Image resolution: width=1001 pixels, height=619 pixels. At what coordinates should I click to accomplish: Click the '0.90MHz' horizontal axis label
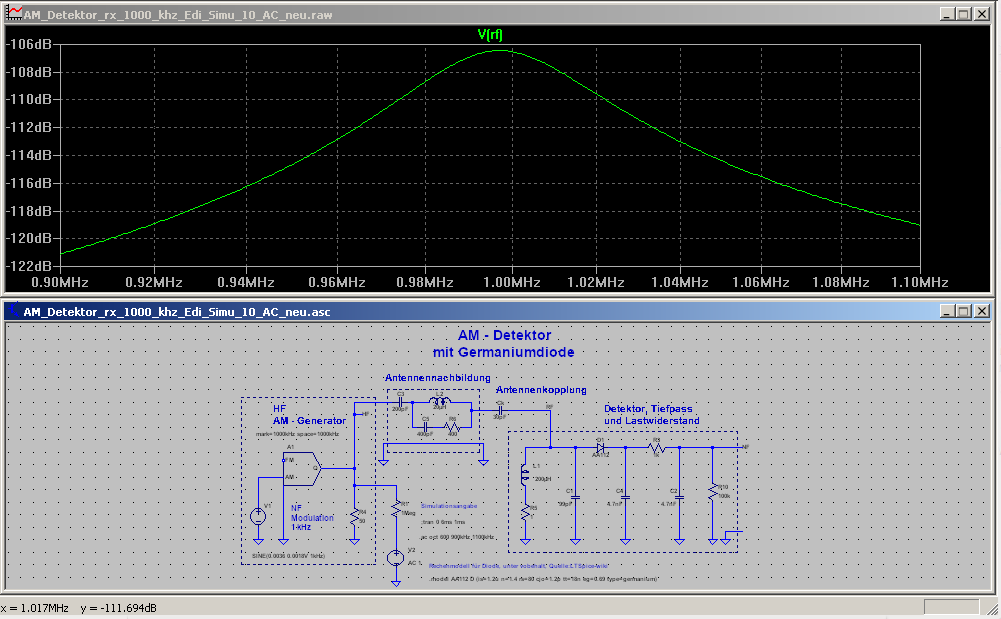[60, 282]
